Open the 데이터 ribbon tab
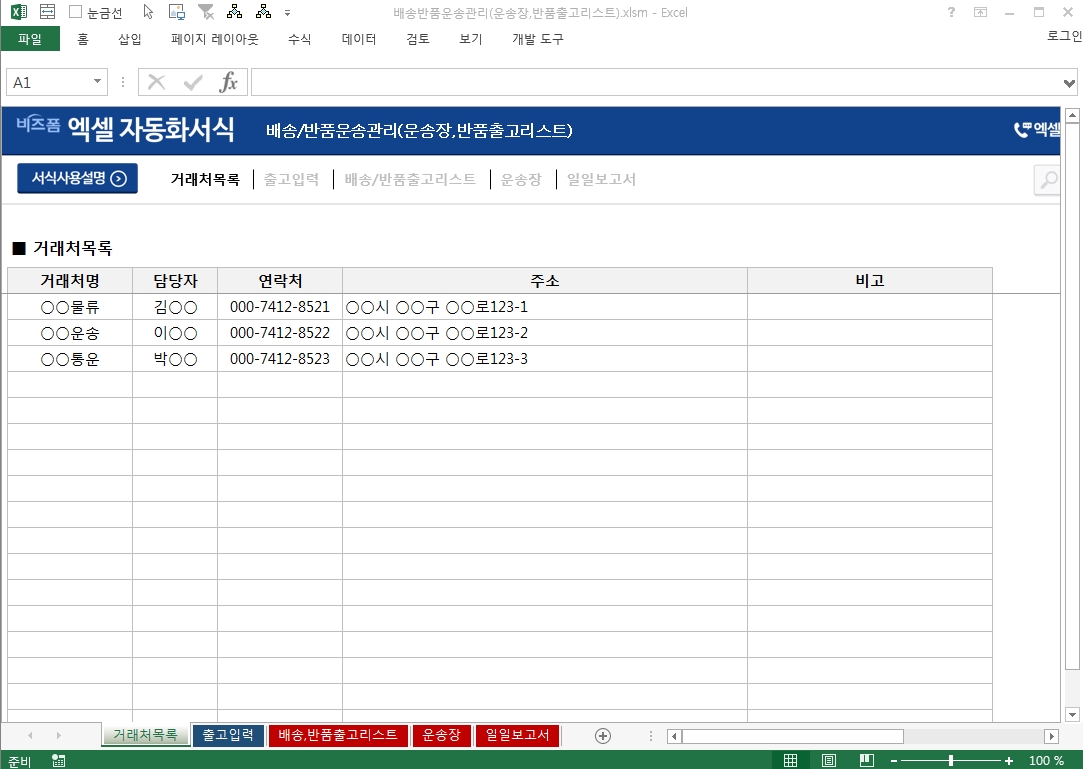Screen dimensions: 1083x769 pyautogui.click(x=359, y=39)
